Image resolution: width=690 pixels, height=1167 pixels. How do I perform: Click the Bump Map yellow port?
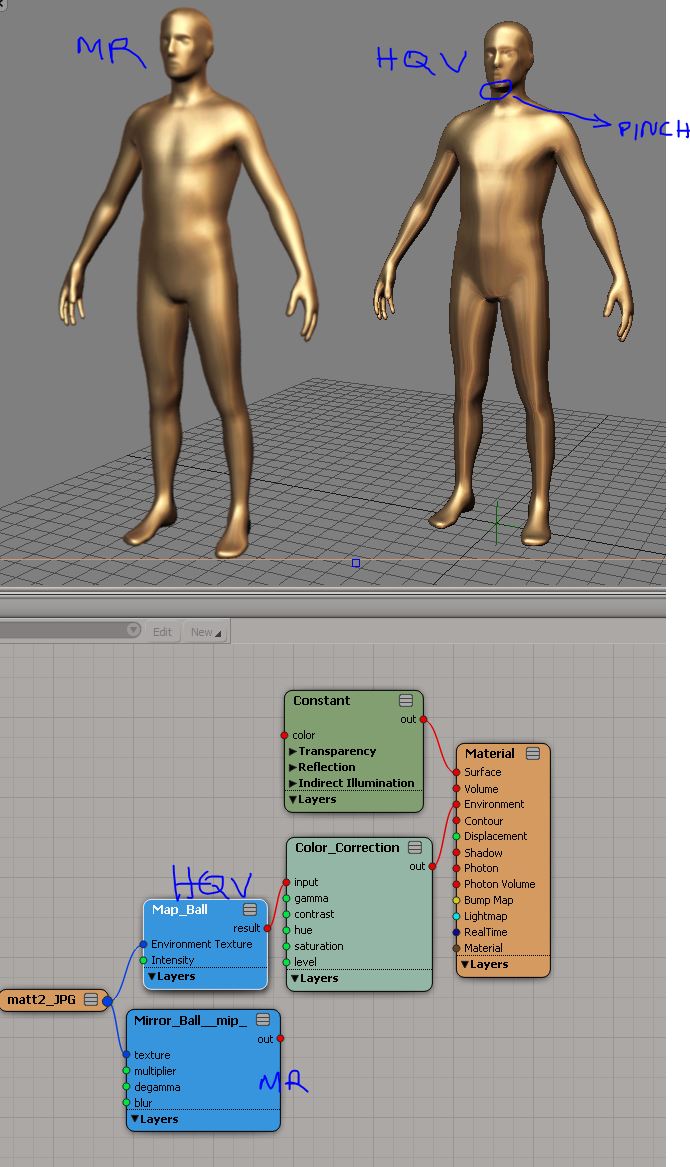458,900
